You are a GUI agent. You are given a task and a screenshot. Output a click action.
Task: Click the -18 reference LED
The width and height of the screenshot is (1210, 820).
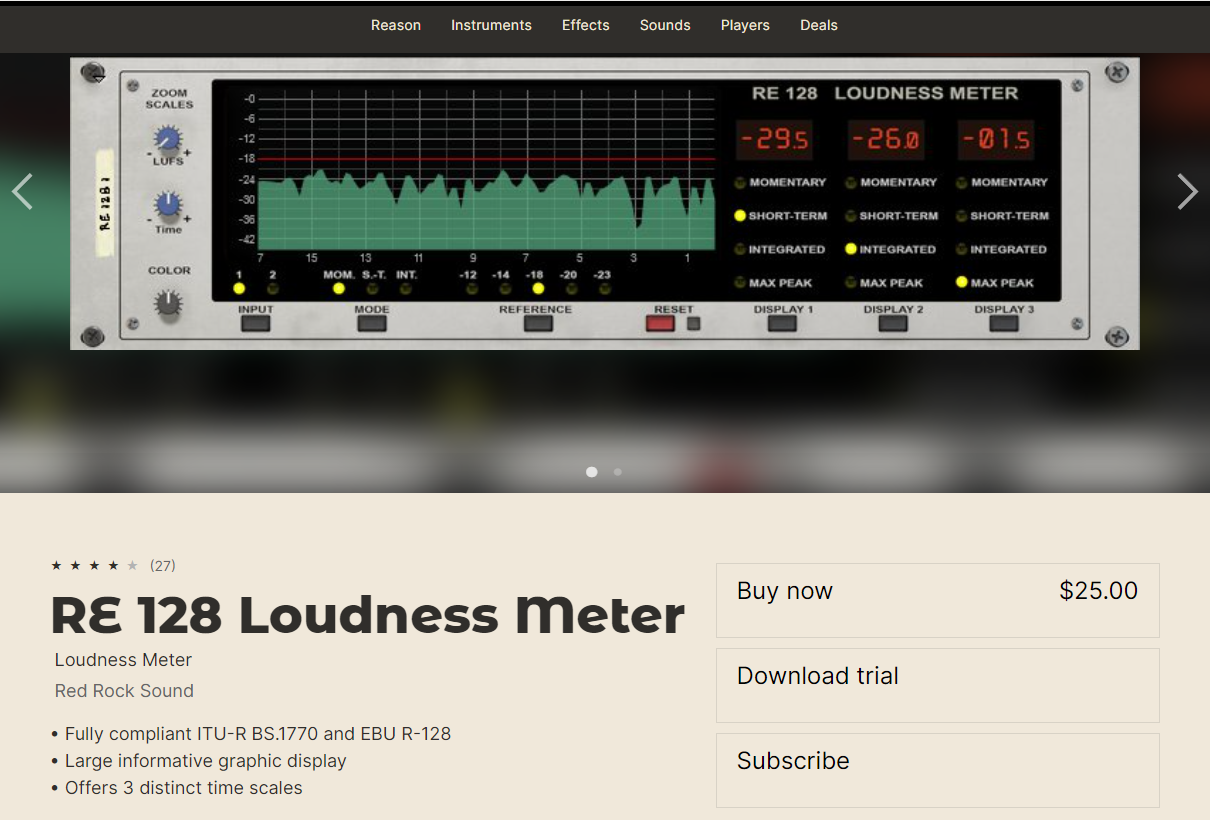pyautogui.click(x=538, y=289)
